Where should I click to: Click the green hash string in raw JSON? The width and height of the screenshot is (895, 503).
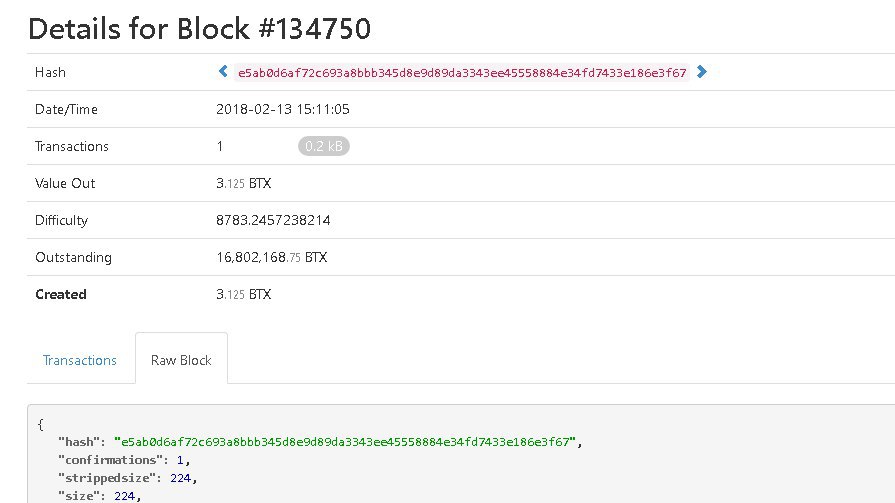(x=345, y=441)
